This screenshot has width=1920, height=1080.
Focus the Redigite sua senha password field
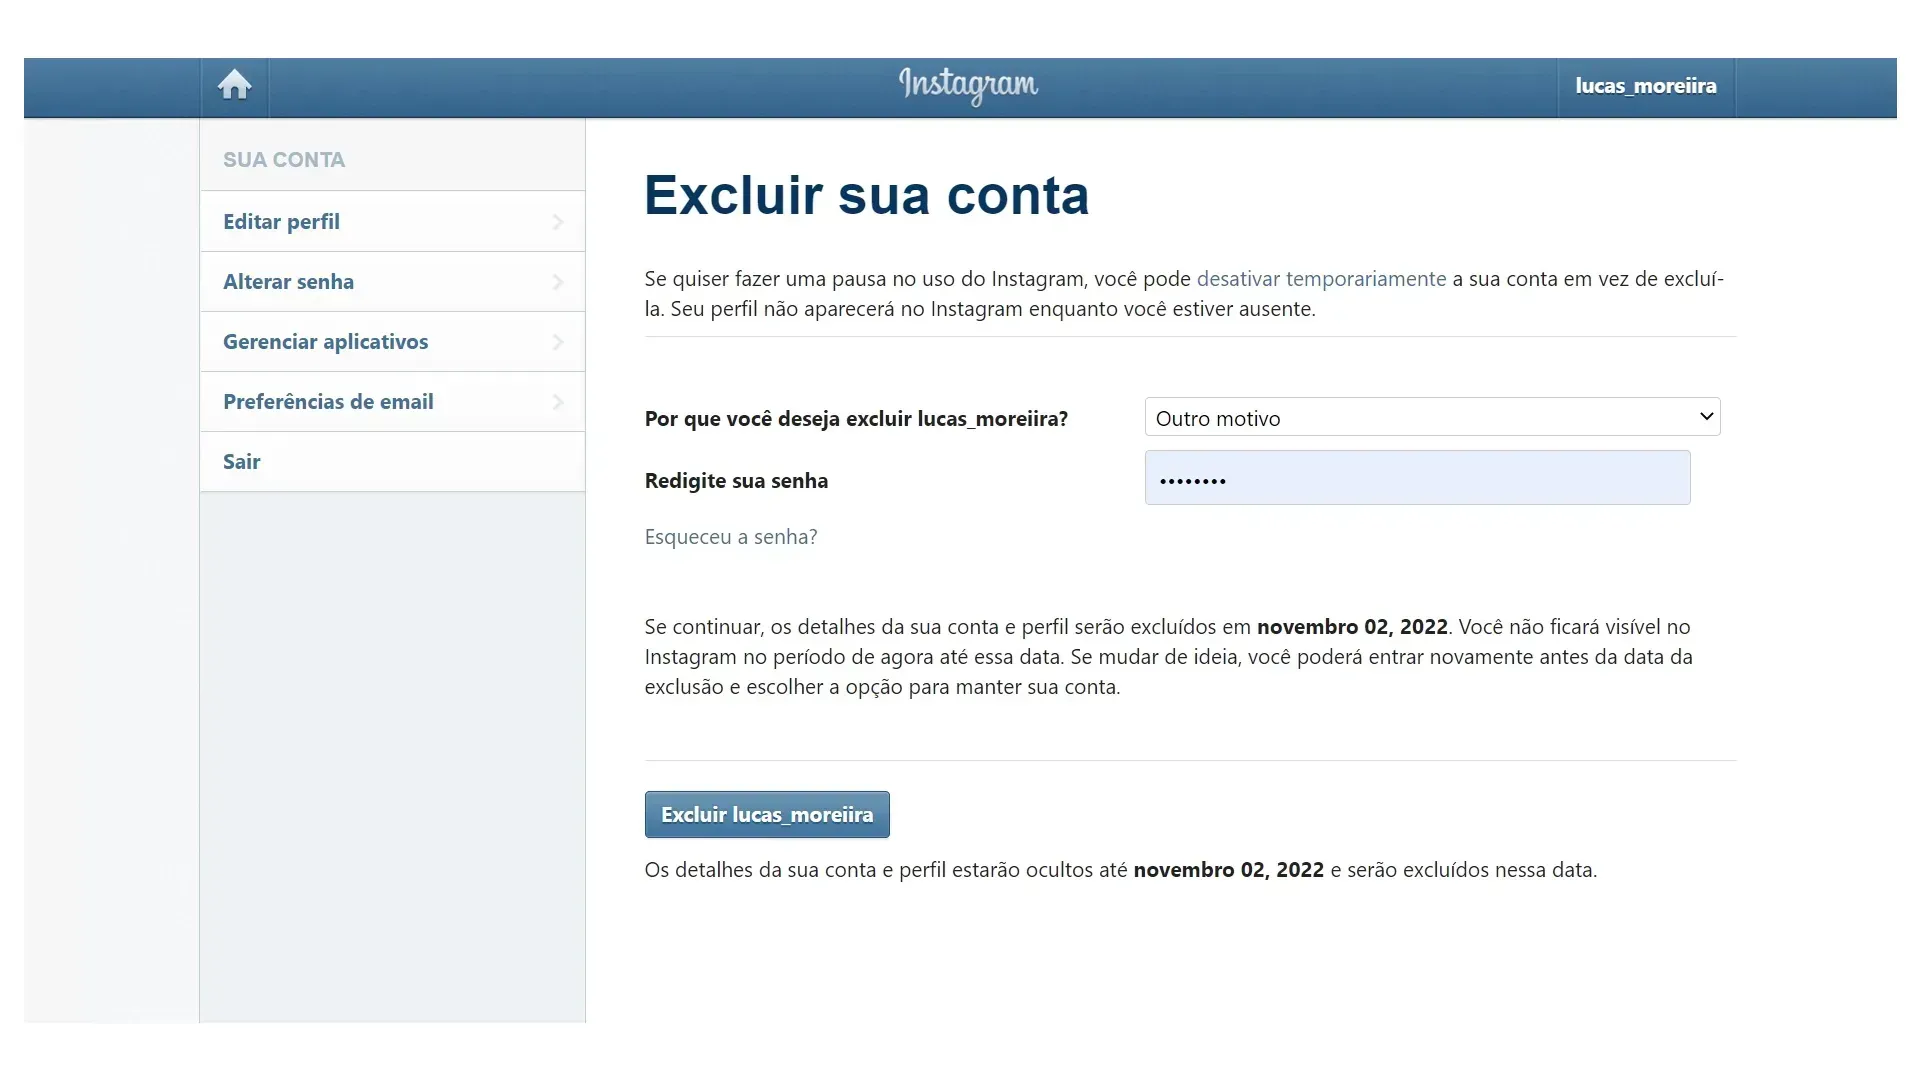coord(1417,477)
